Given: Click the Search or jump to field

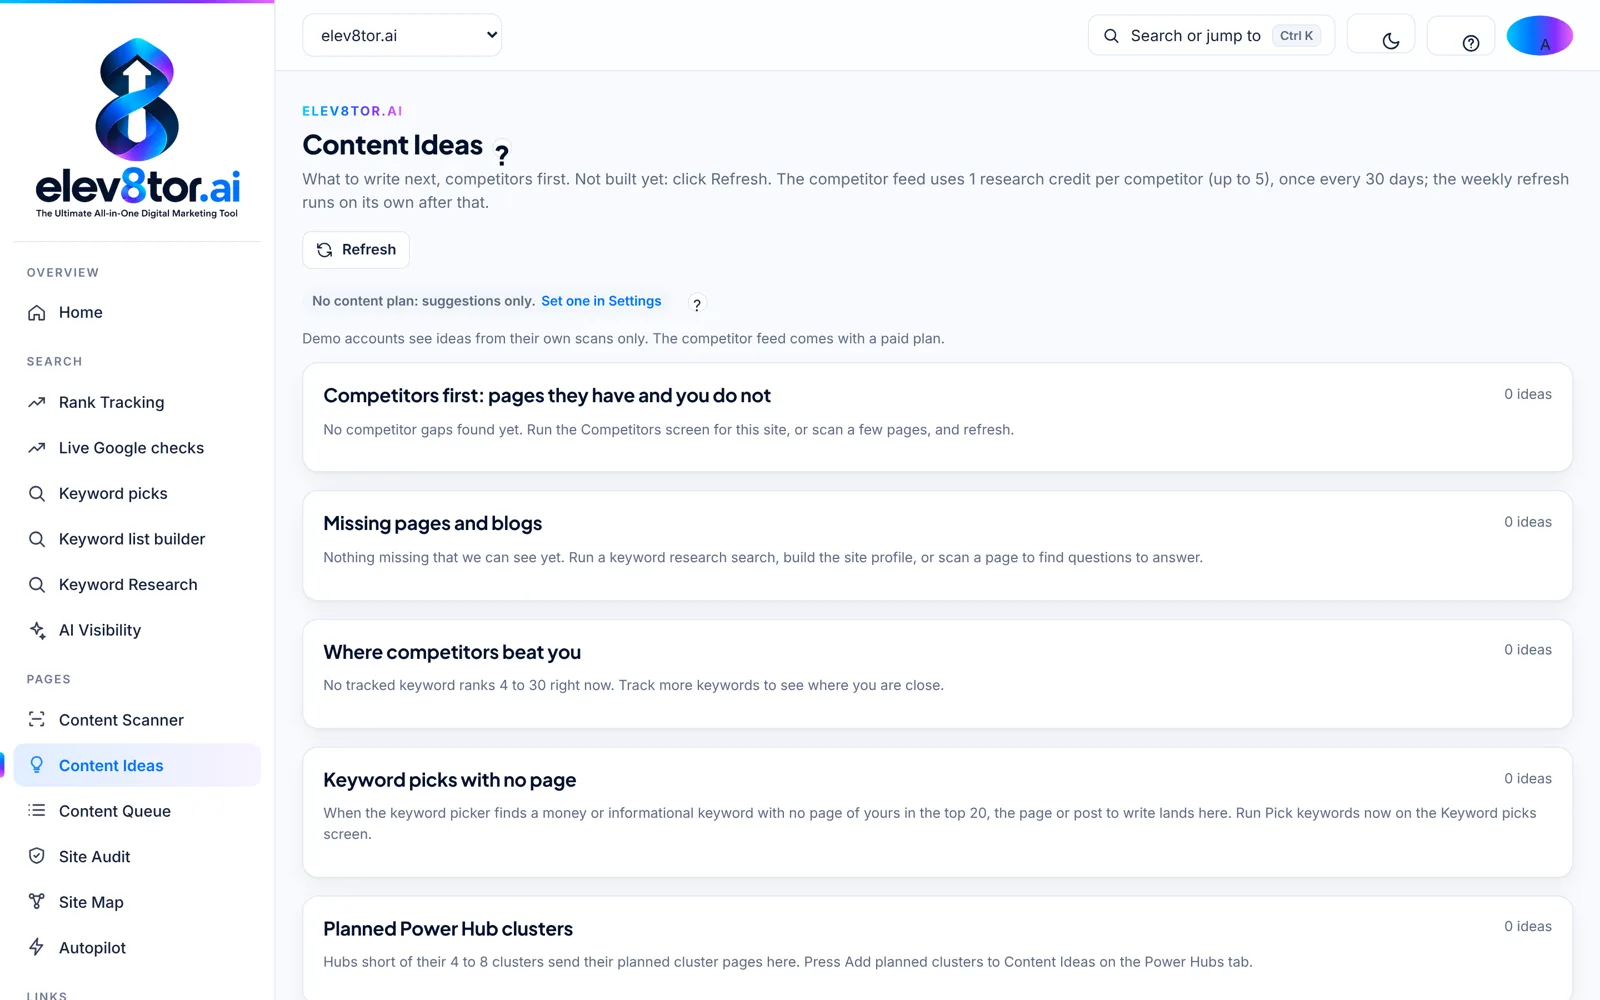Looking at the screenshot, I should click(1211, 35).
